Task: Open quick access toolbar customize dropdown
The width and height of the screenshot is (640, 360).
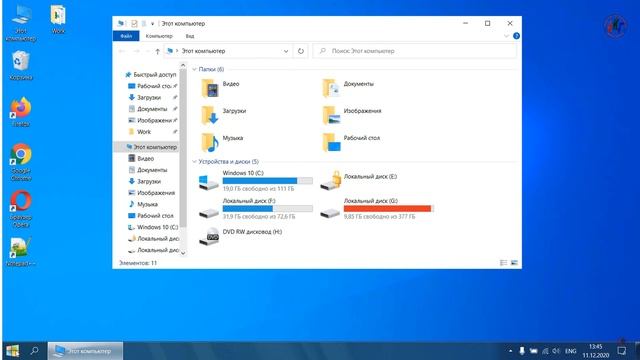Action: click(152, 24)
